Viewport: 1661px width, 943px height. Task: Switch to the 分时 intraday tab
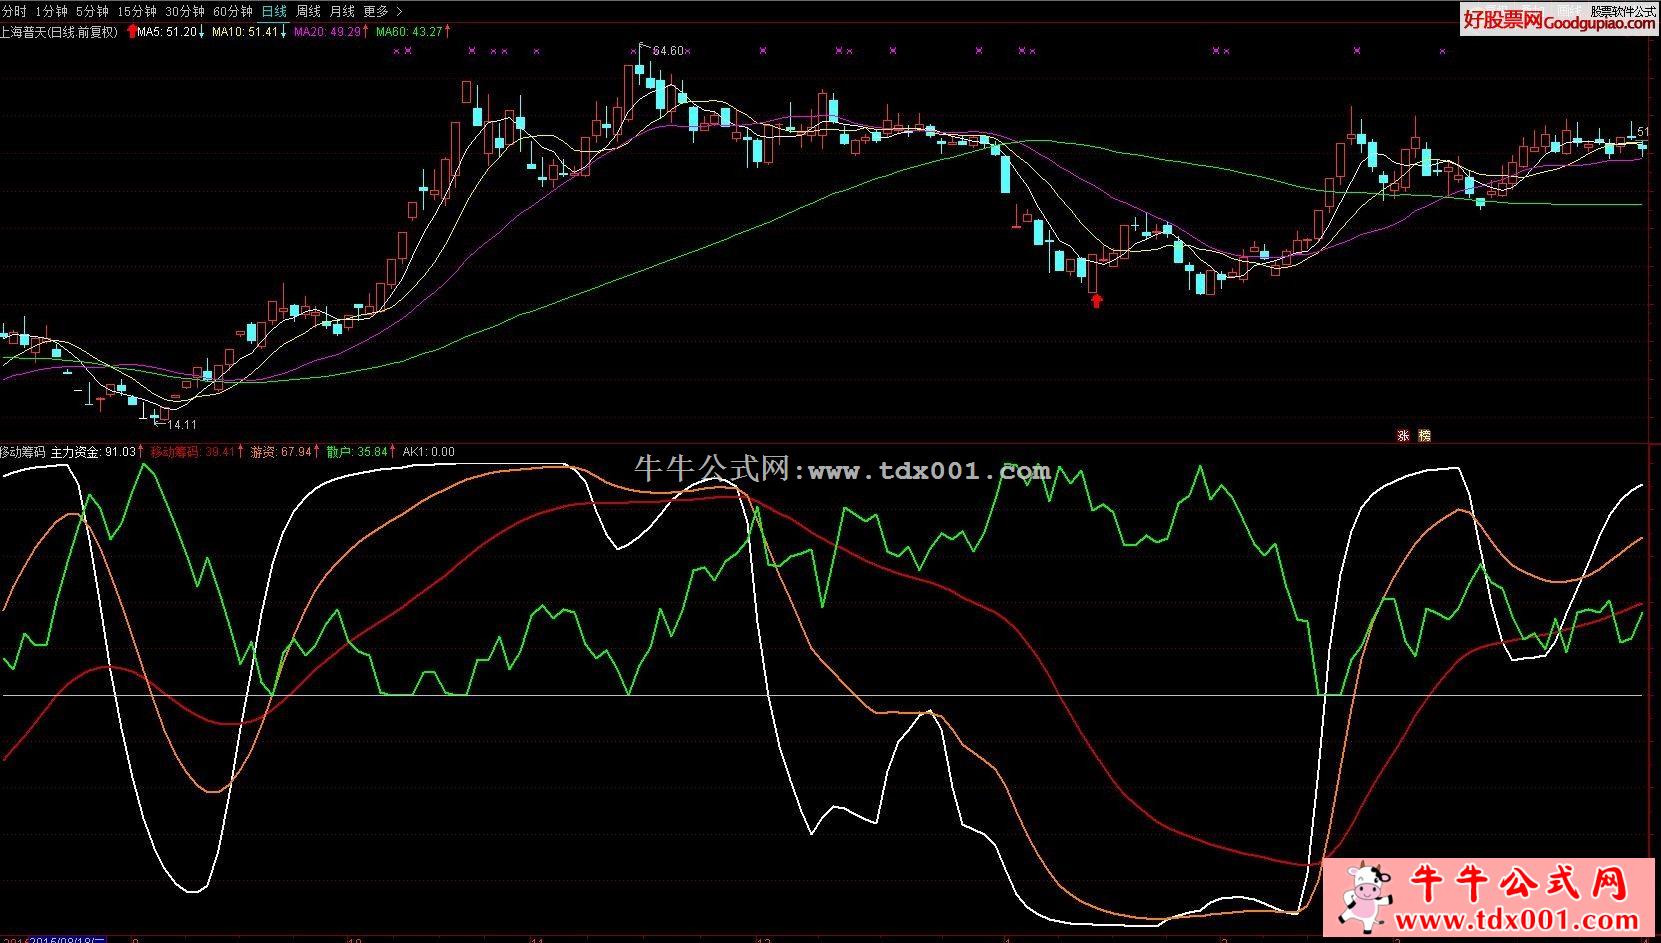pyautogui.click(x=15, y=11)
